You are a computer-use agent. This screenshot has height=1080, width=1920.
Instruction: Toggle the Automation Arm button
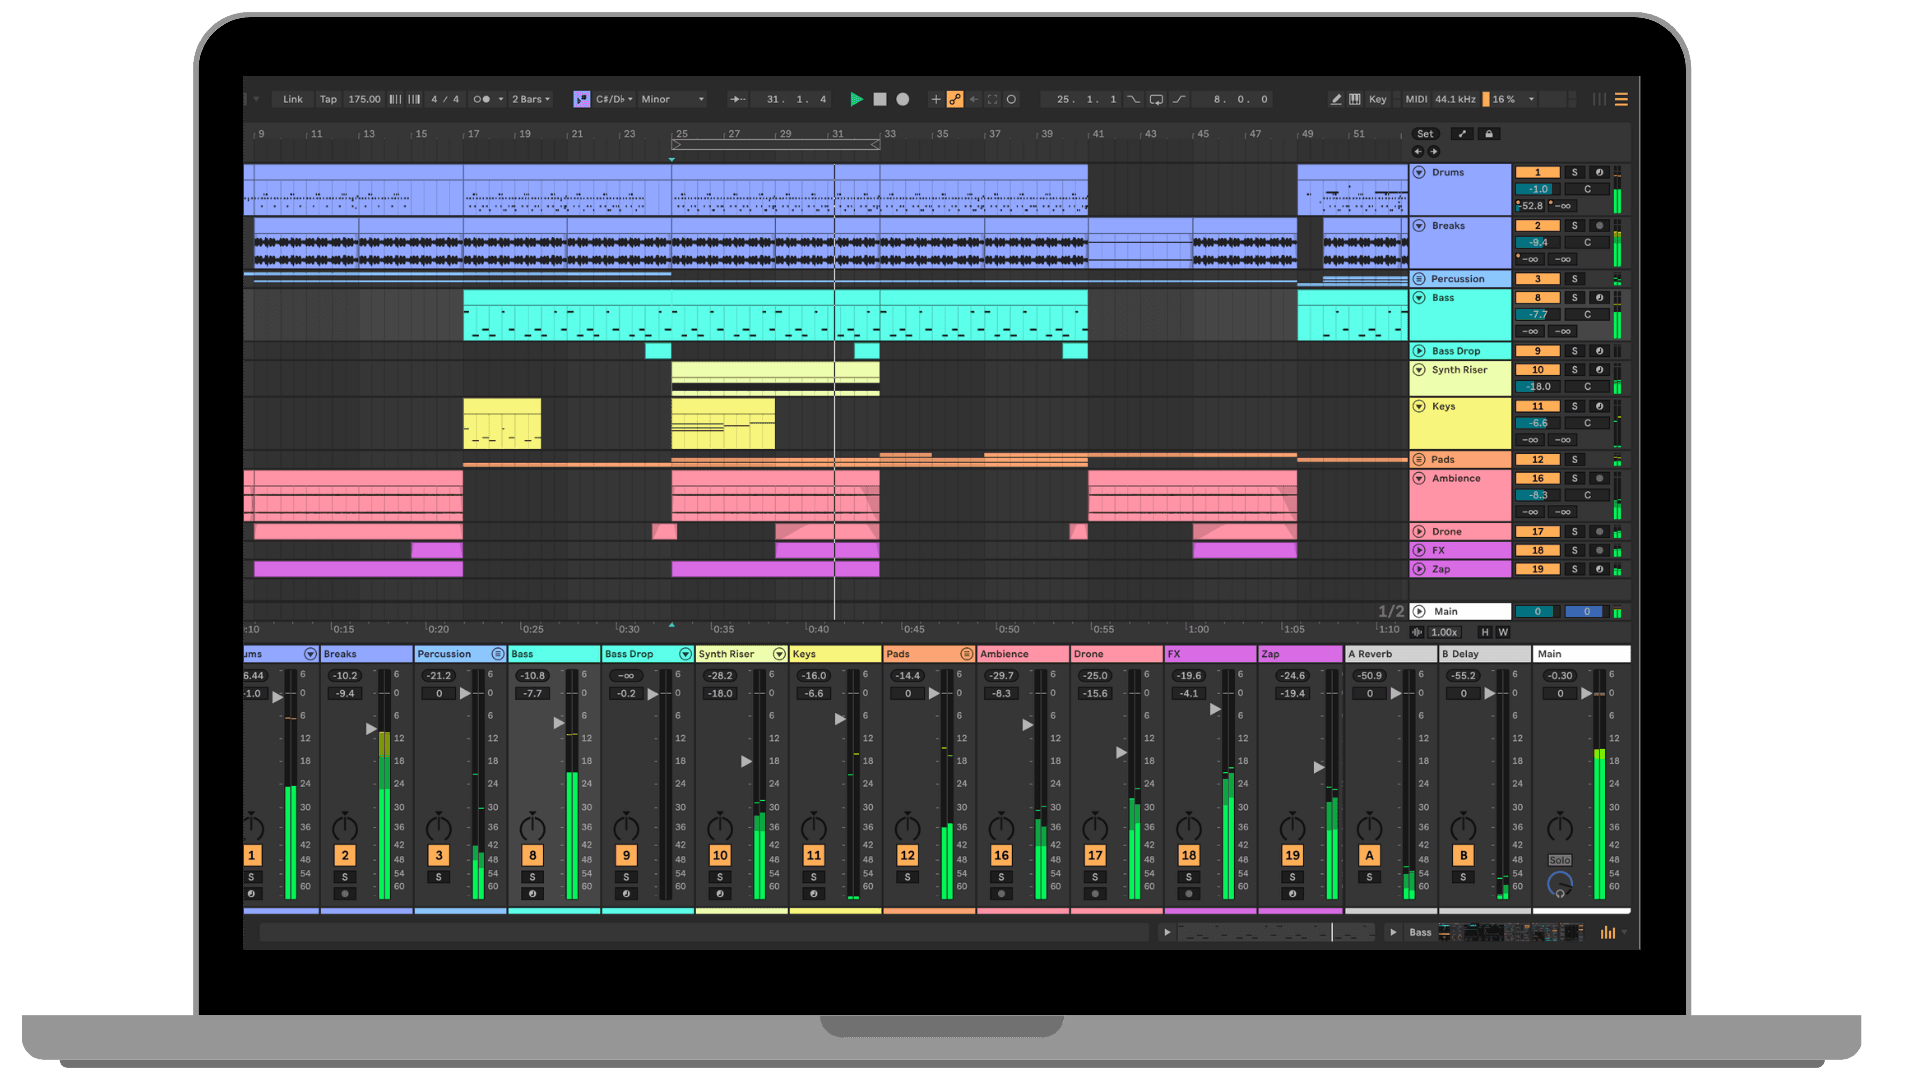pyautogui.click(x=955, y=99)
